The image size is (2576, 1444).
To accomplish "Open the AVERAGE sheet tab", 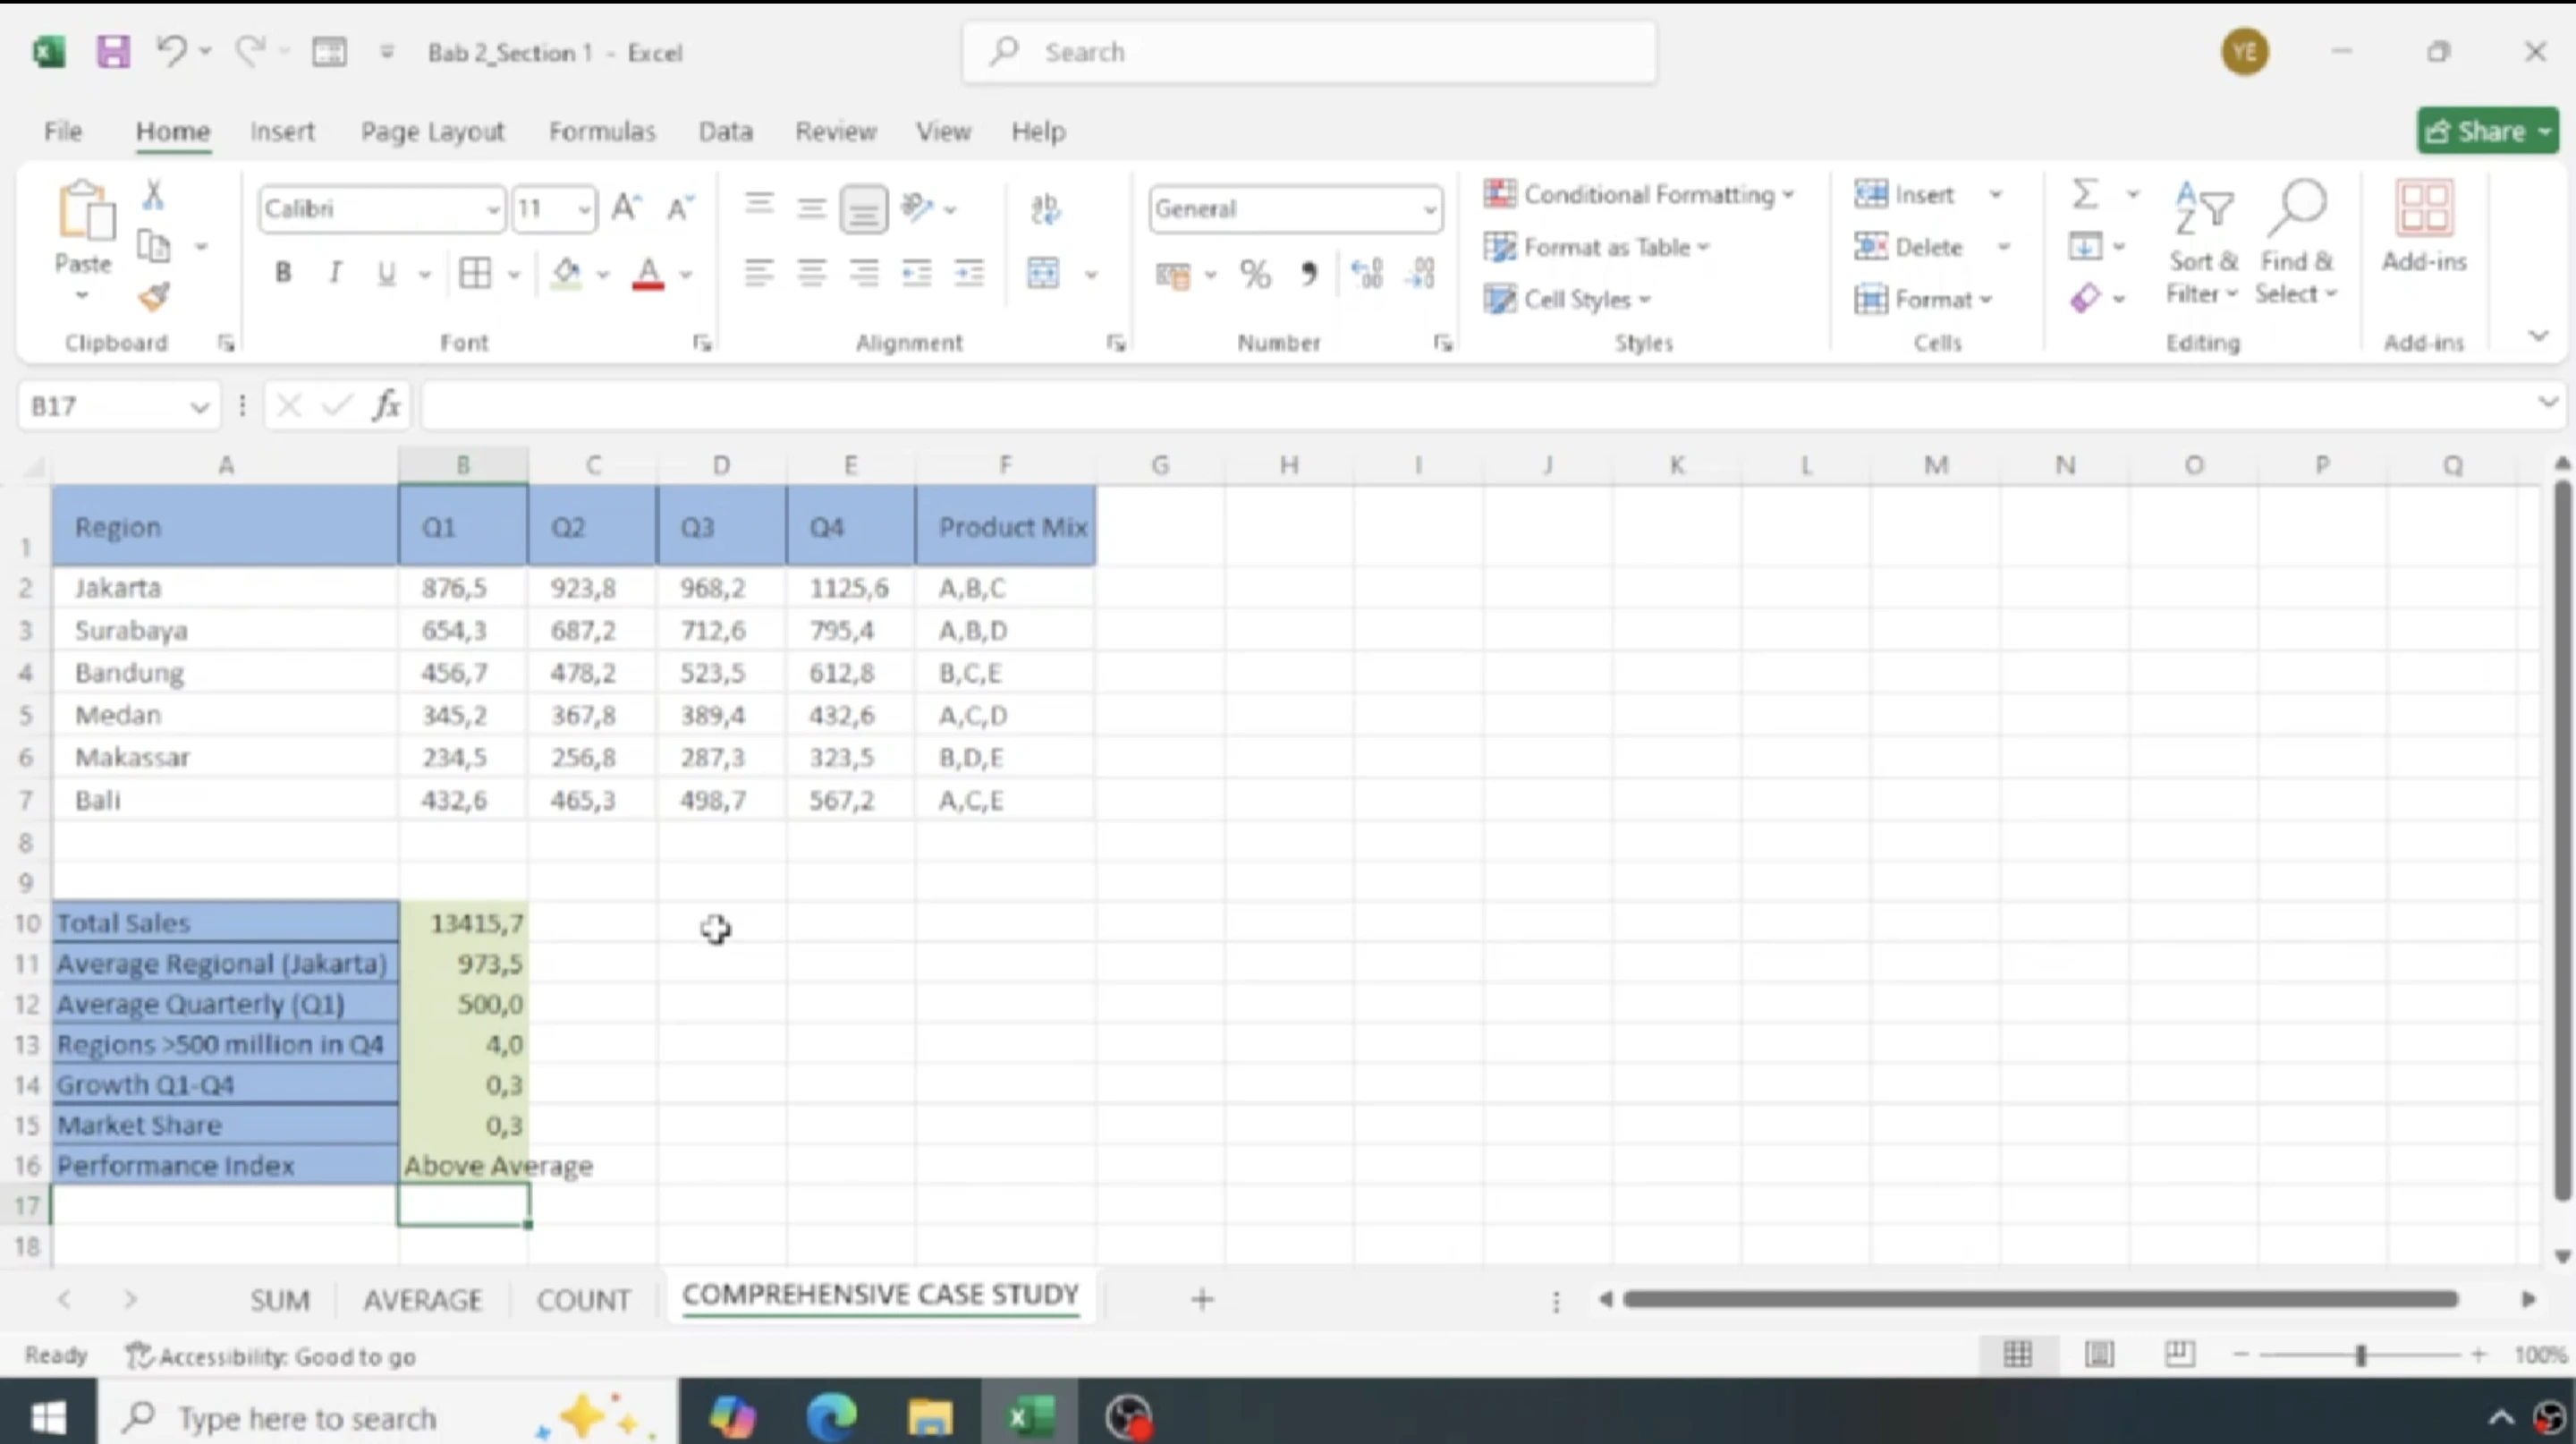I will [x=423, y=1299].
